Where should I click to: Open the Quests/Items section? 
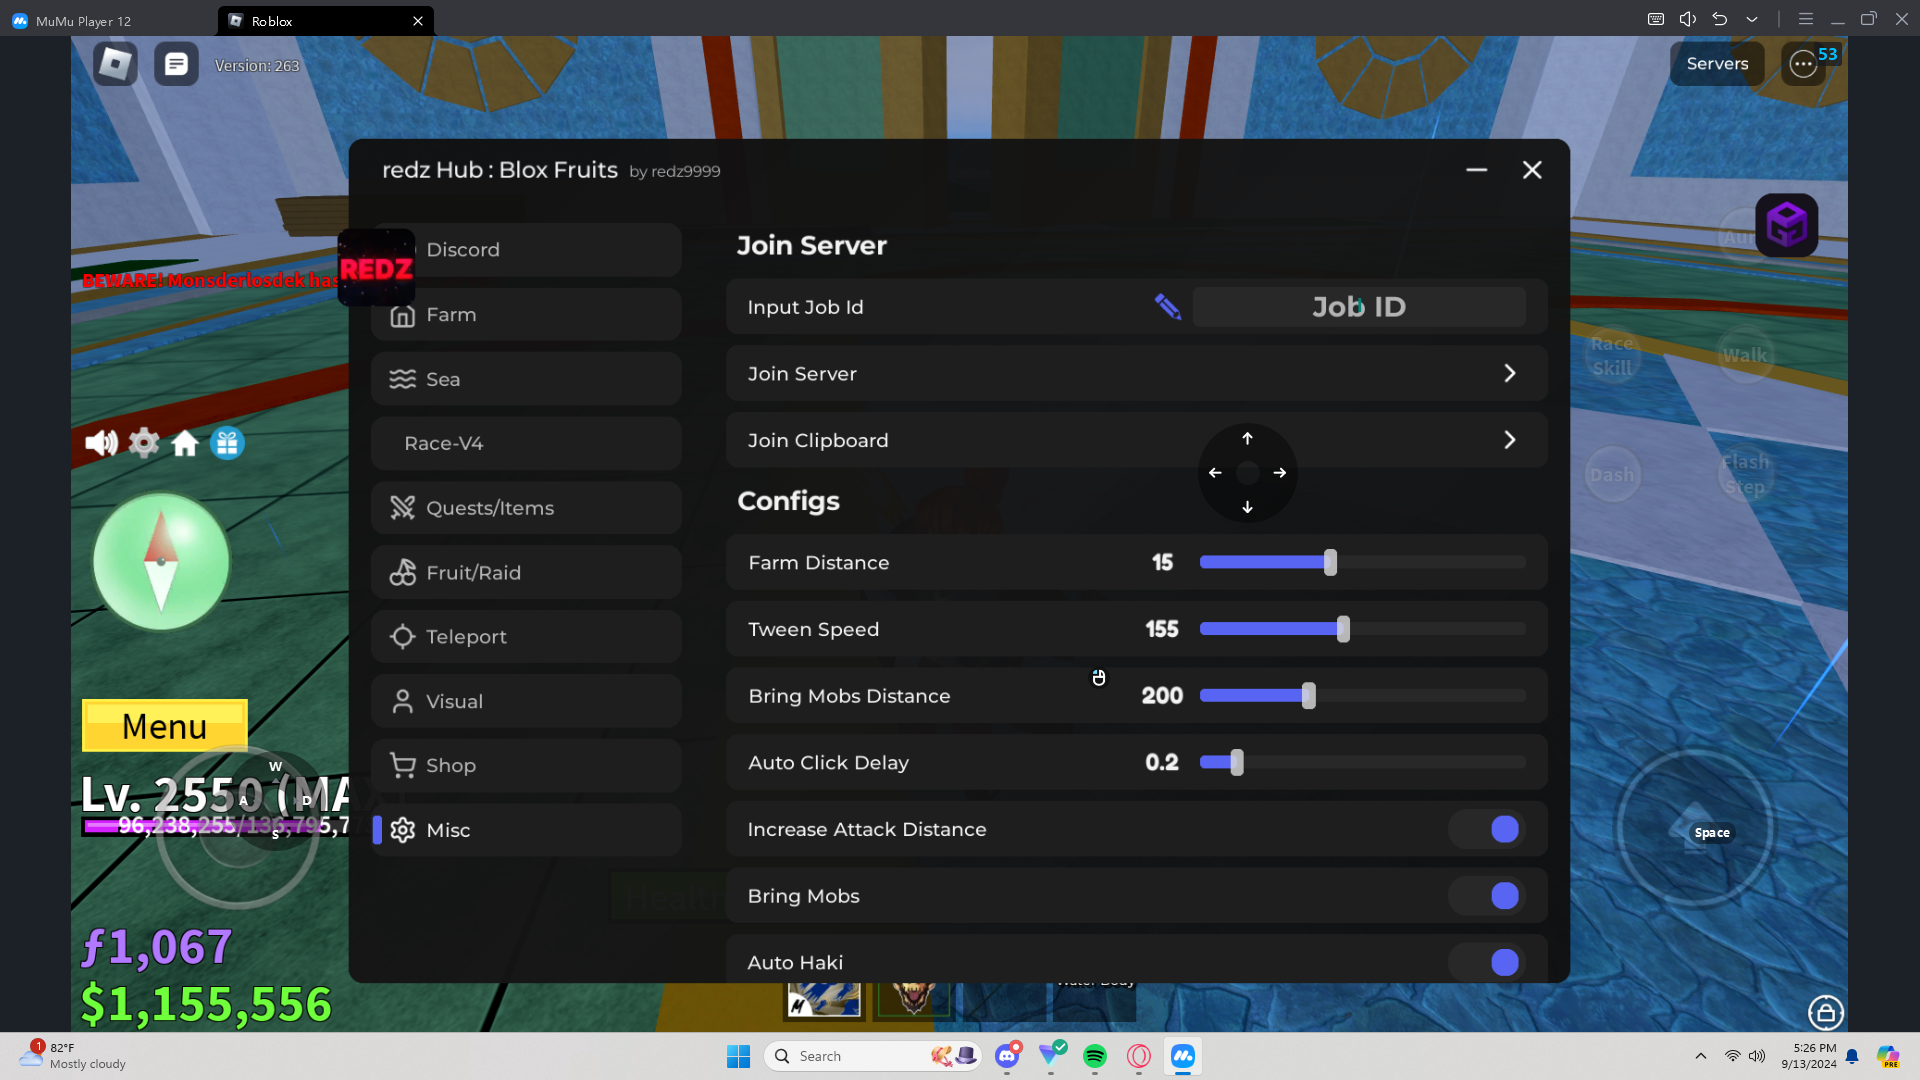coord(527,508)
